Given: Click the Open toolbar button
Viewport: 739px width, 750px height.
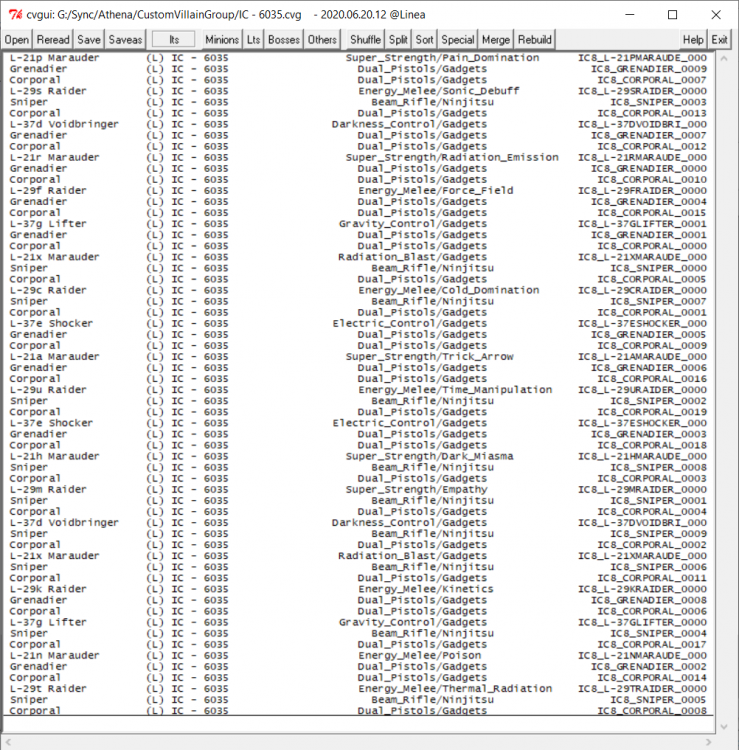Looking at the screenshot, I should (17, 39).
